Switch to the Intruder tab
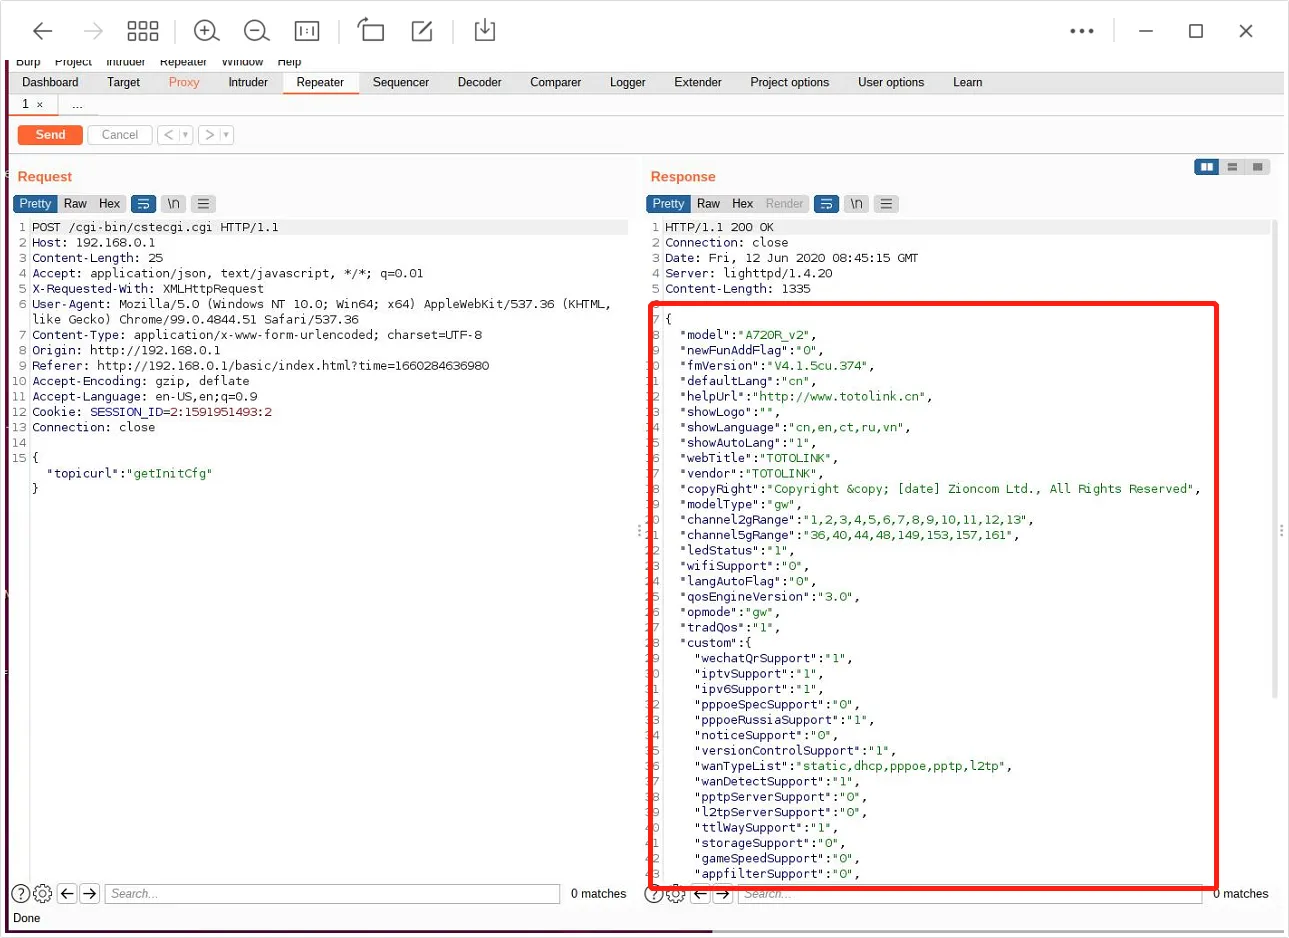This screenshot has height=938, width=1289. tap(248, 83)
